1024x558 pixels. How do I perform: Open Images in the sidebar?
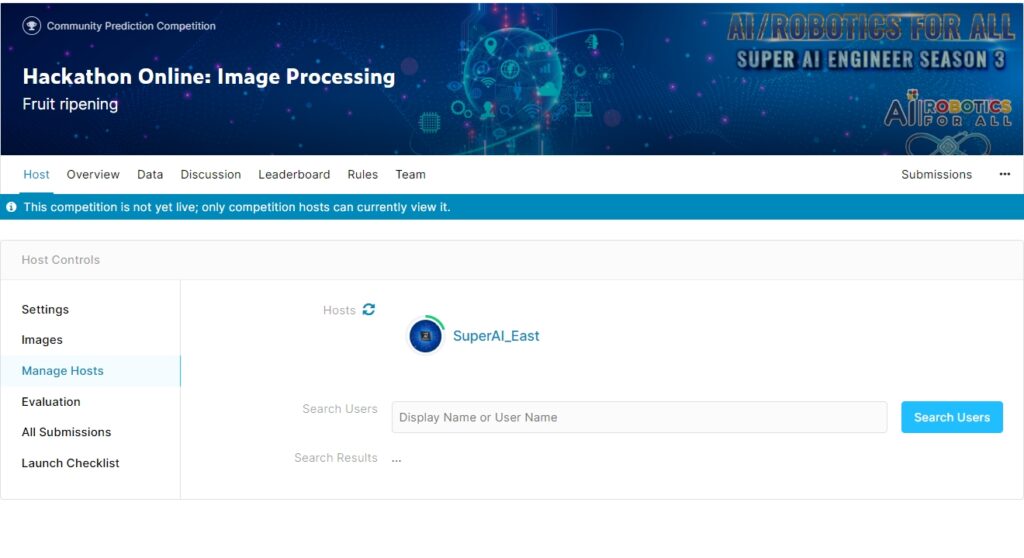[42, 340]
